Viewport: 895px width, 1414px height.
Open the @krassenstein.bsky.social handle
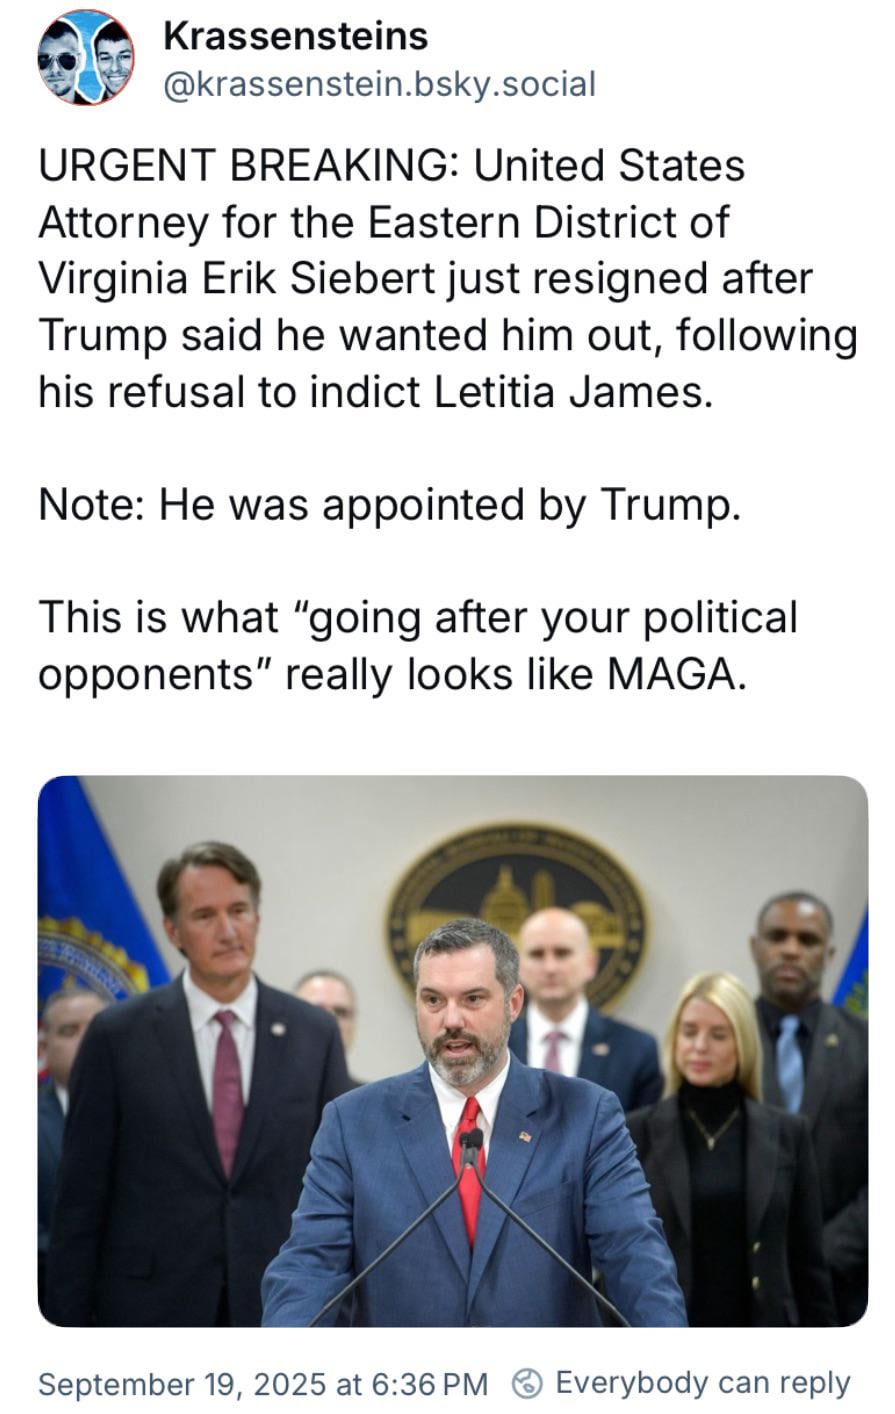(x=379, y=84)
